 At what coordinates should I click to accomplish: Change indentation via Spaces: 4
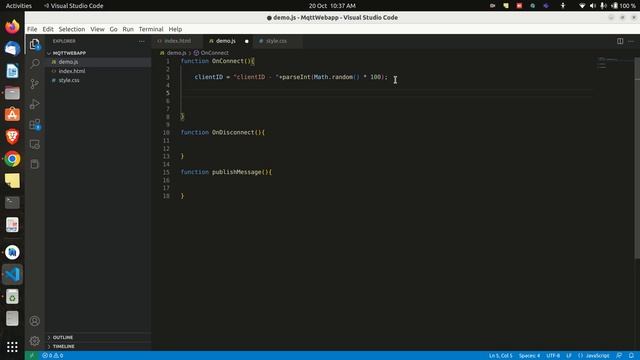tap(529, 356)
